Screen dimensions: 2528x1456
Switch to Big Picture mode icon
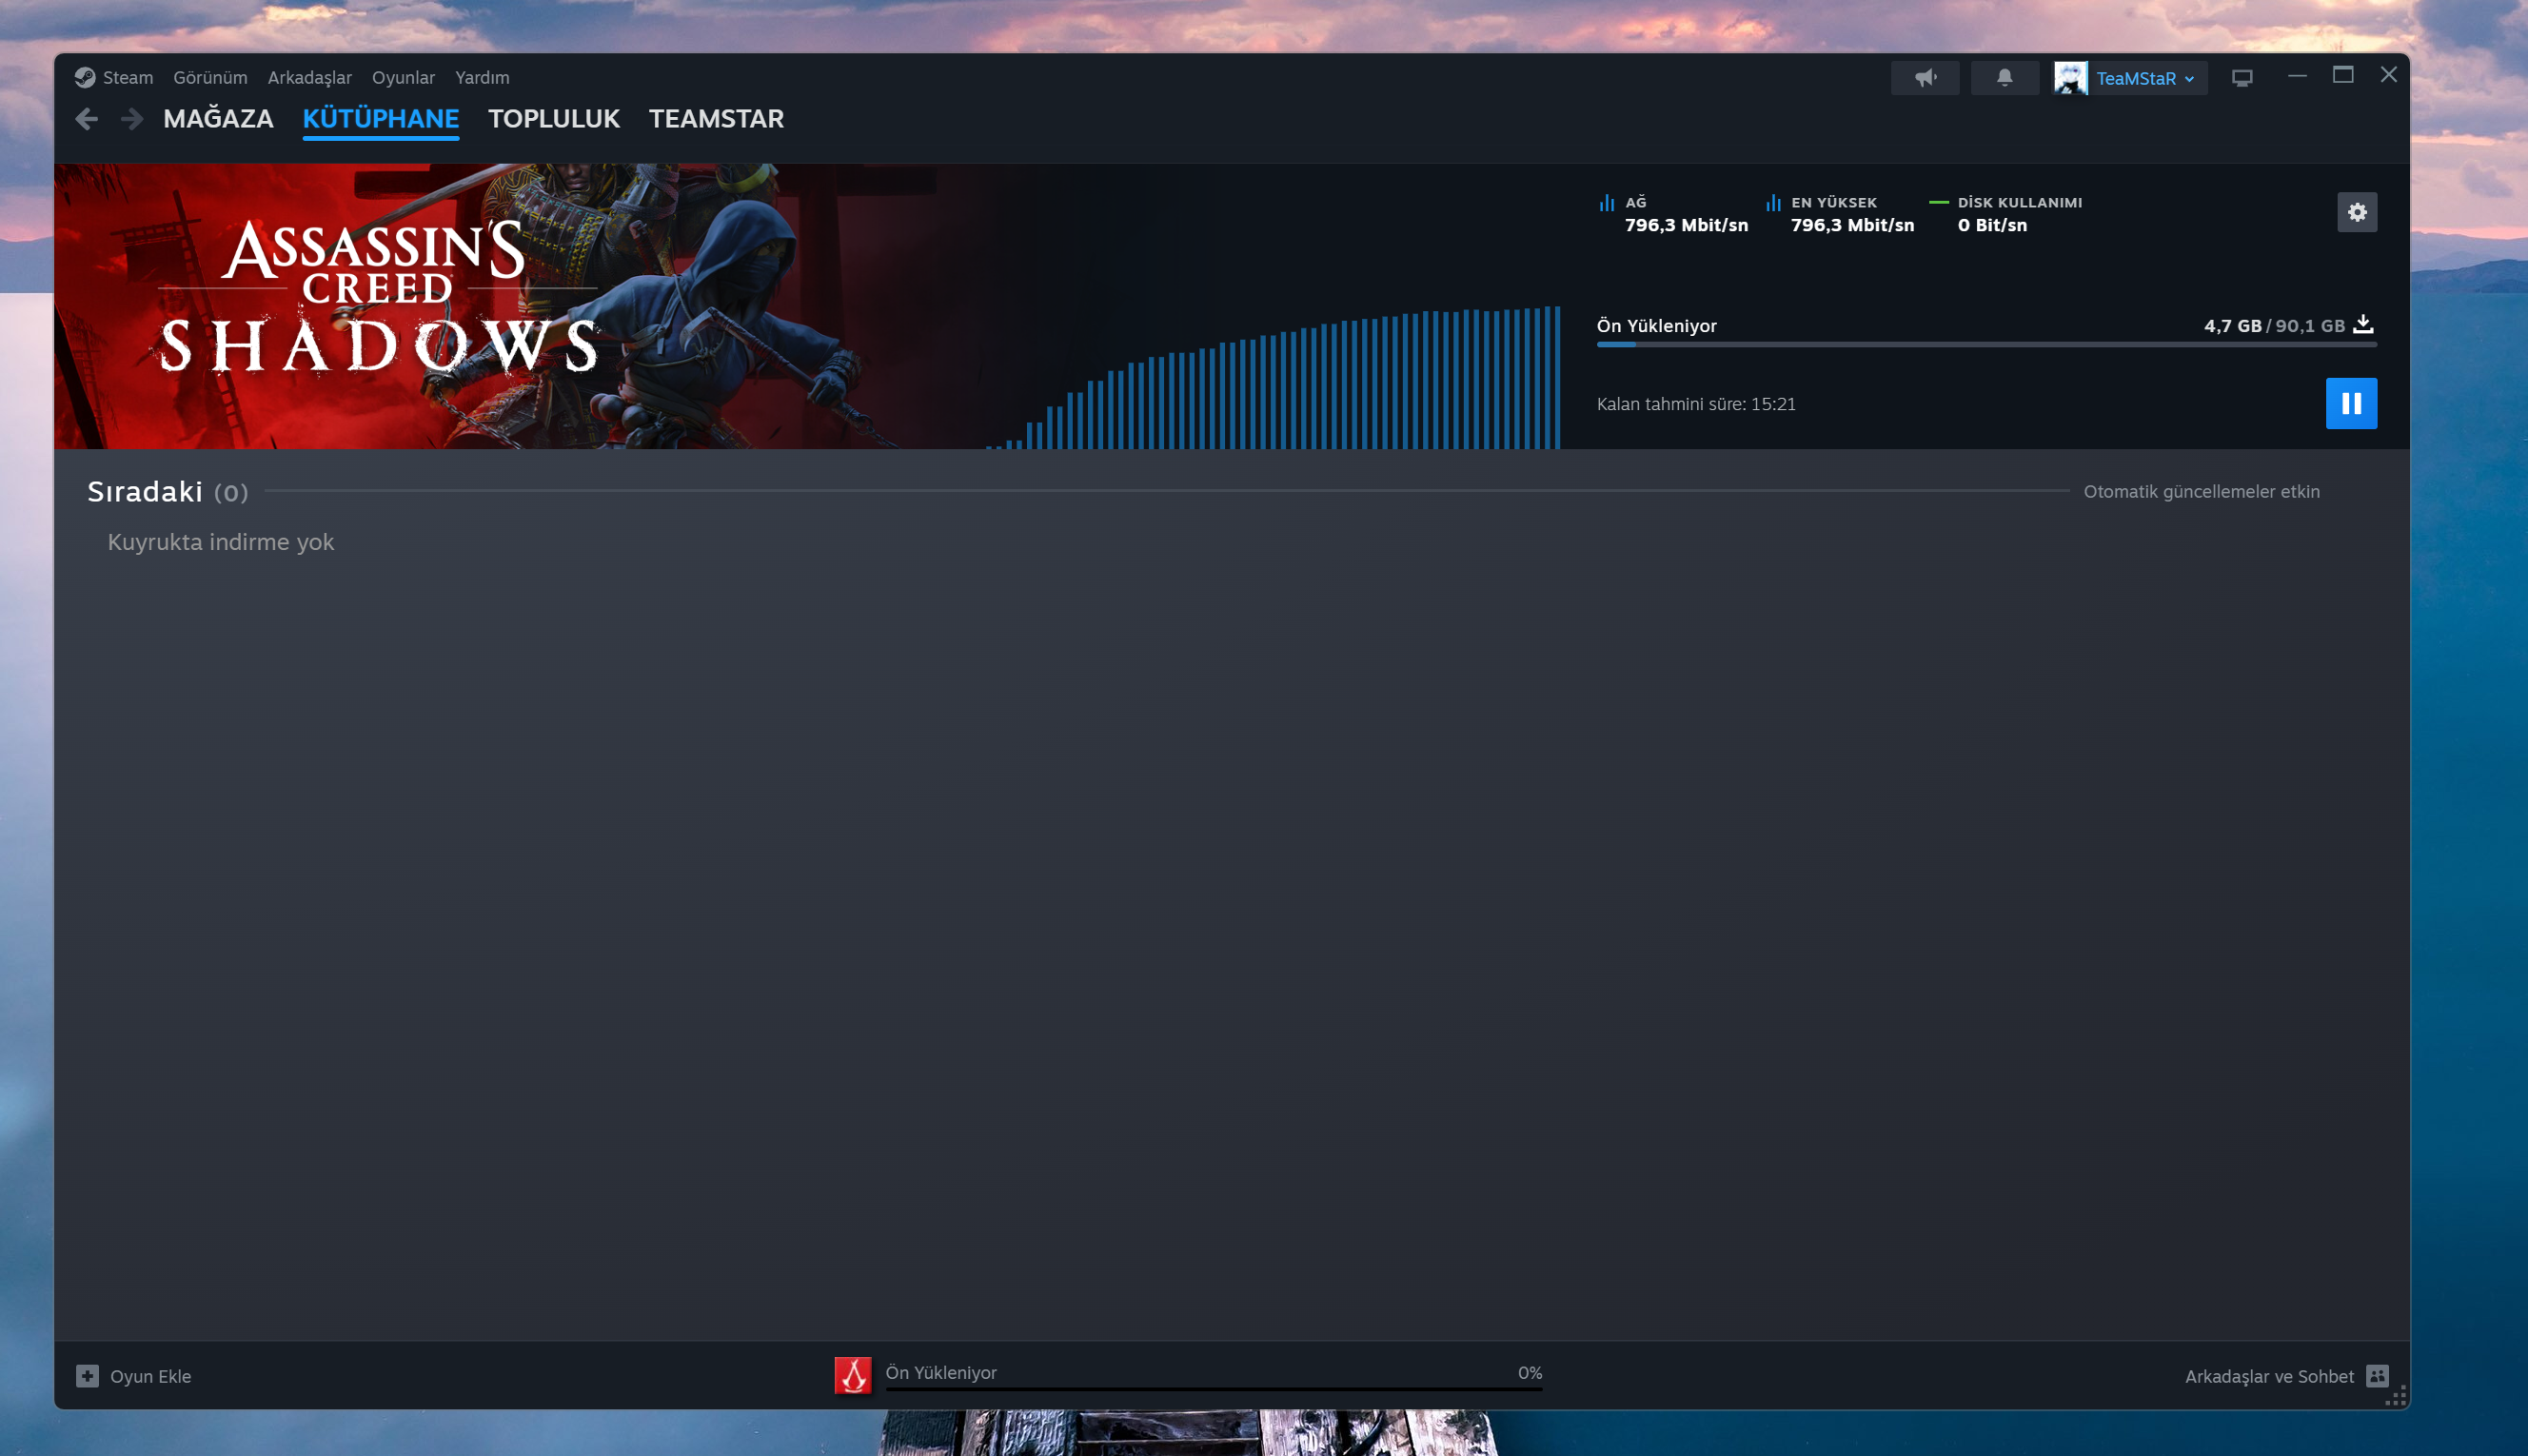pyautogui.click(x=2242, y=78)
